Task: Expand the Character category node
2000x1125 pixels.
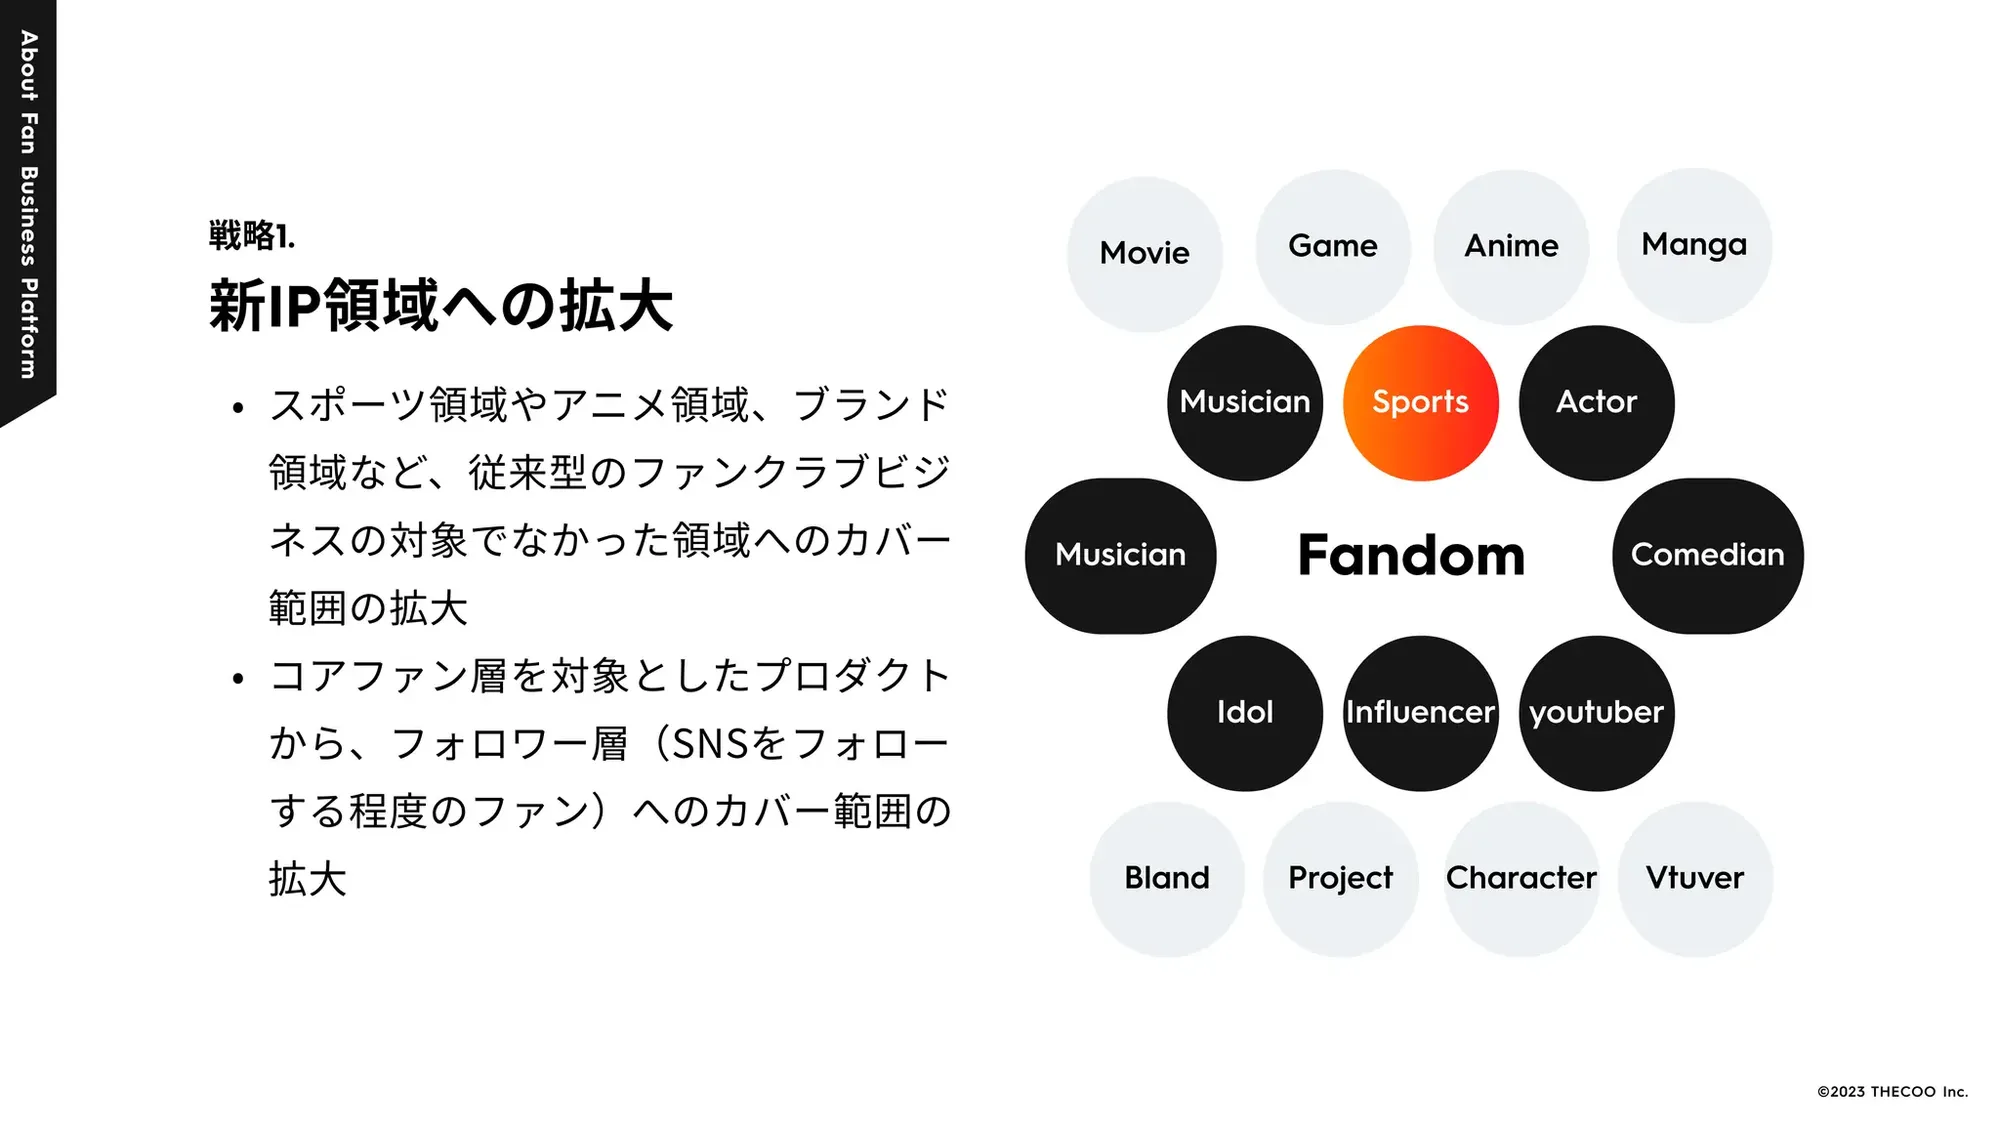Action: click(1522, 878)
